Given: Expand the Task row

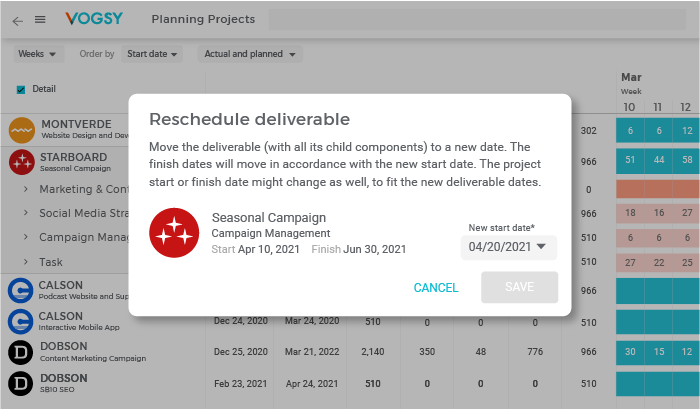Looking at the screenshot, I should [x=26, y=262].
